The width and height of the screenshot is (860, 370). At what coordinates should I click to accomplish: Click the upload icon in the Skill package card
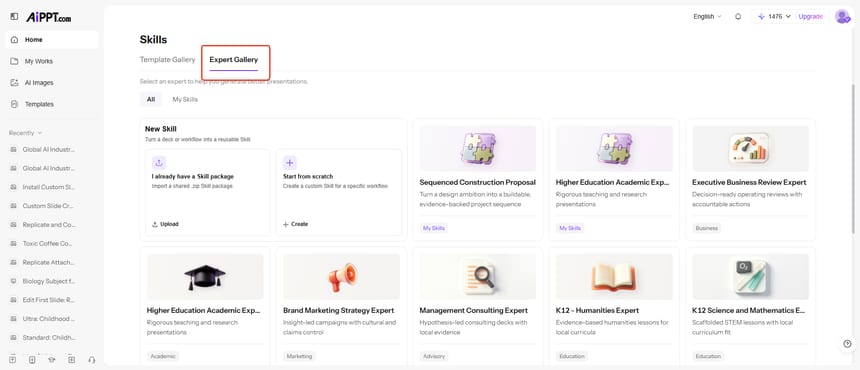[x=159, y=162]
